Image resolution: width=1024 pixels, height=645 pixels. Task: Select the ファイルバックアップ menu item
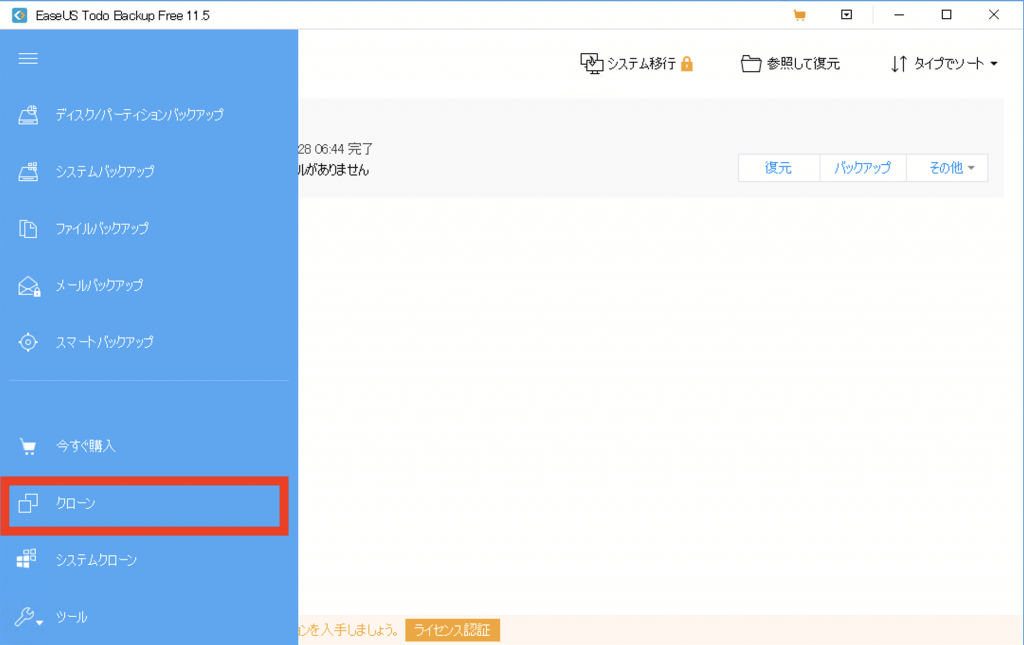click(x=102, y=229)
